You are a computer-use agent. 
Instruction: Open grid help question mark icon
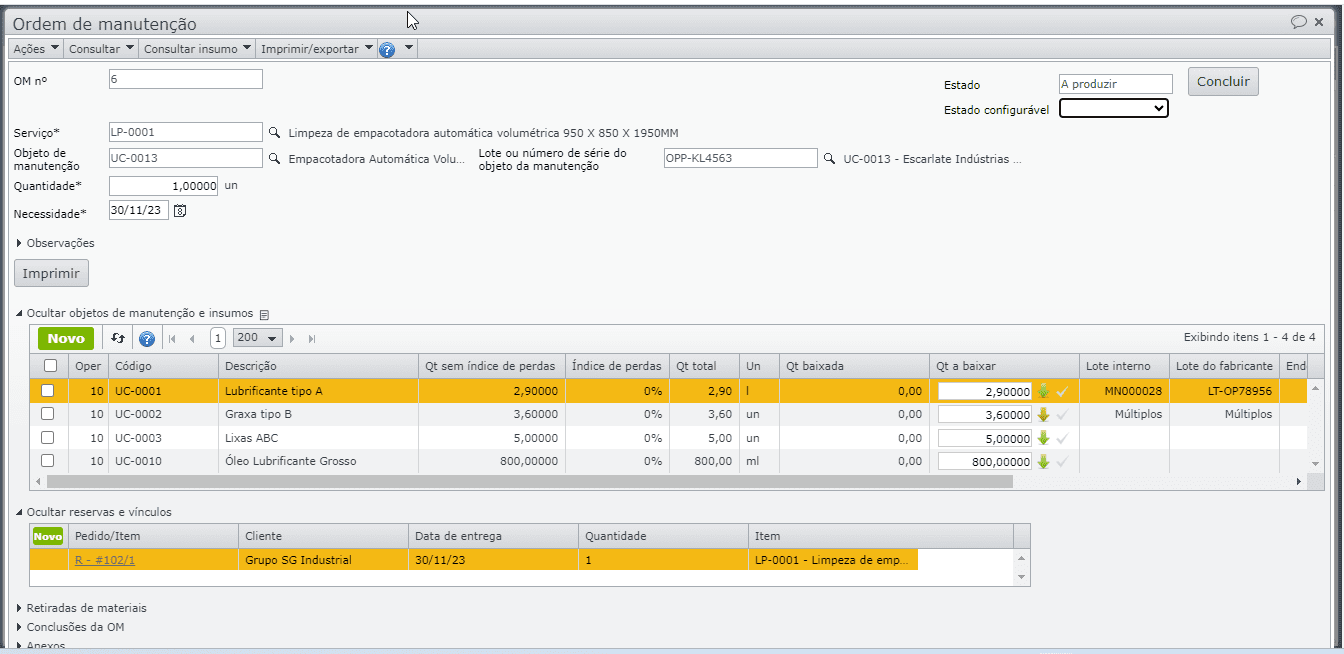click(x=147, y=338)
